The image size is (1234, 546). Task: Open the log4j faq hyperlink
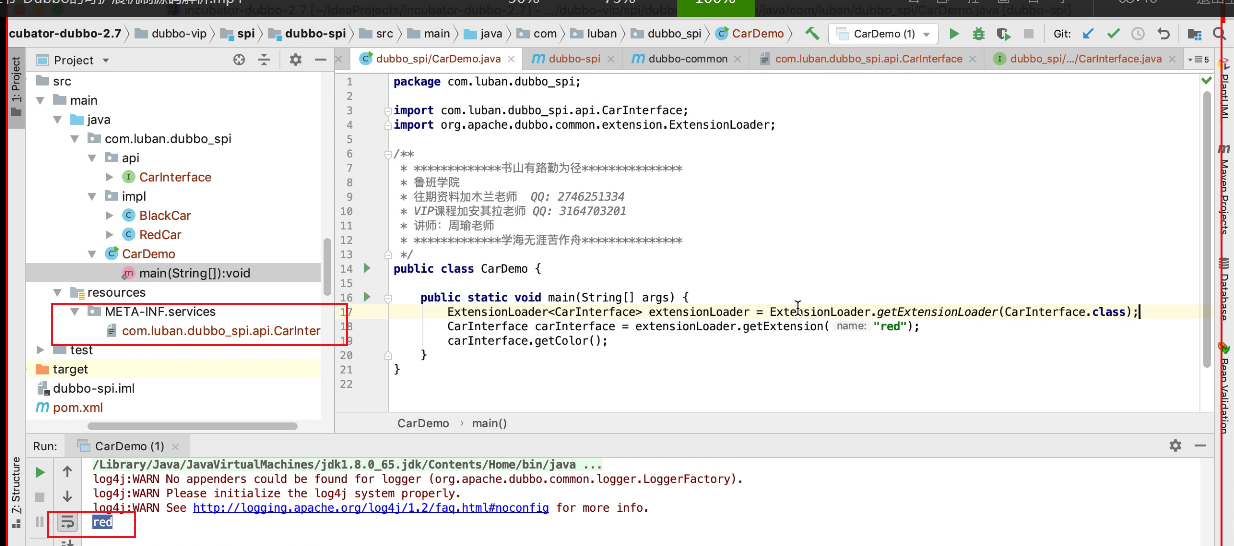pyautogui.click(x=371, y=508)
